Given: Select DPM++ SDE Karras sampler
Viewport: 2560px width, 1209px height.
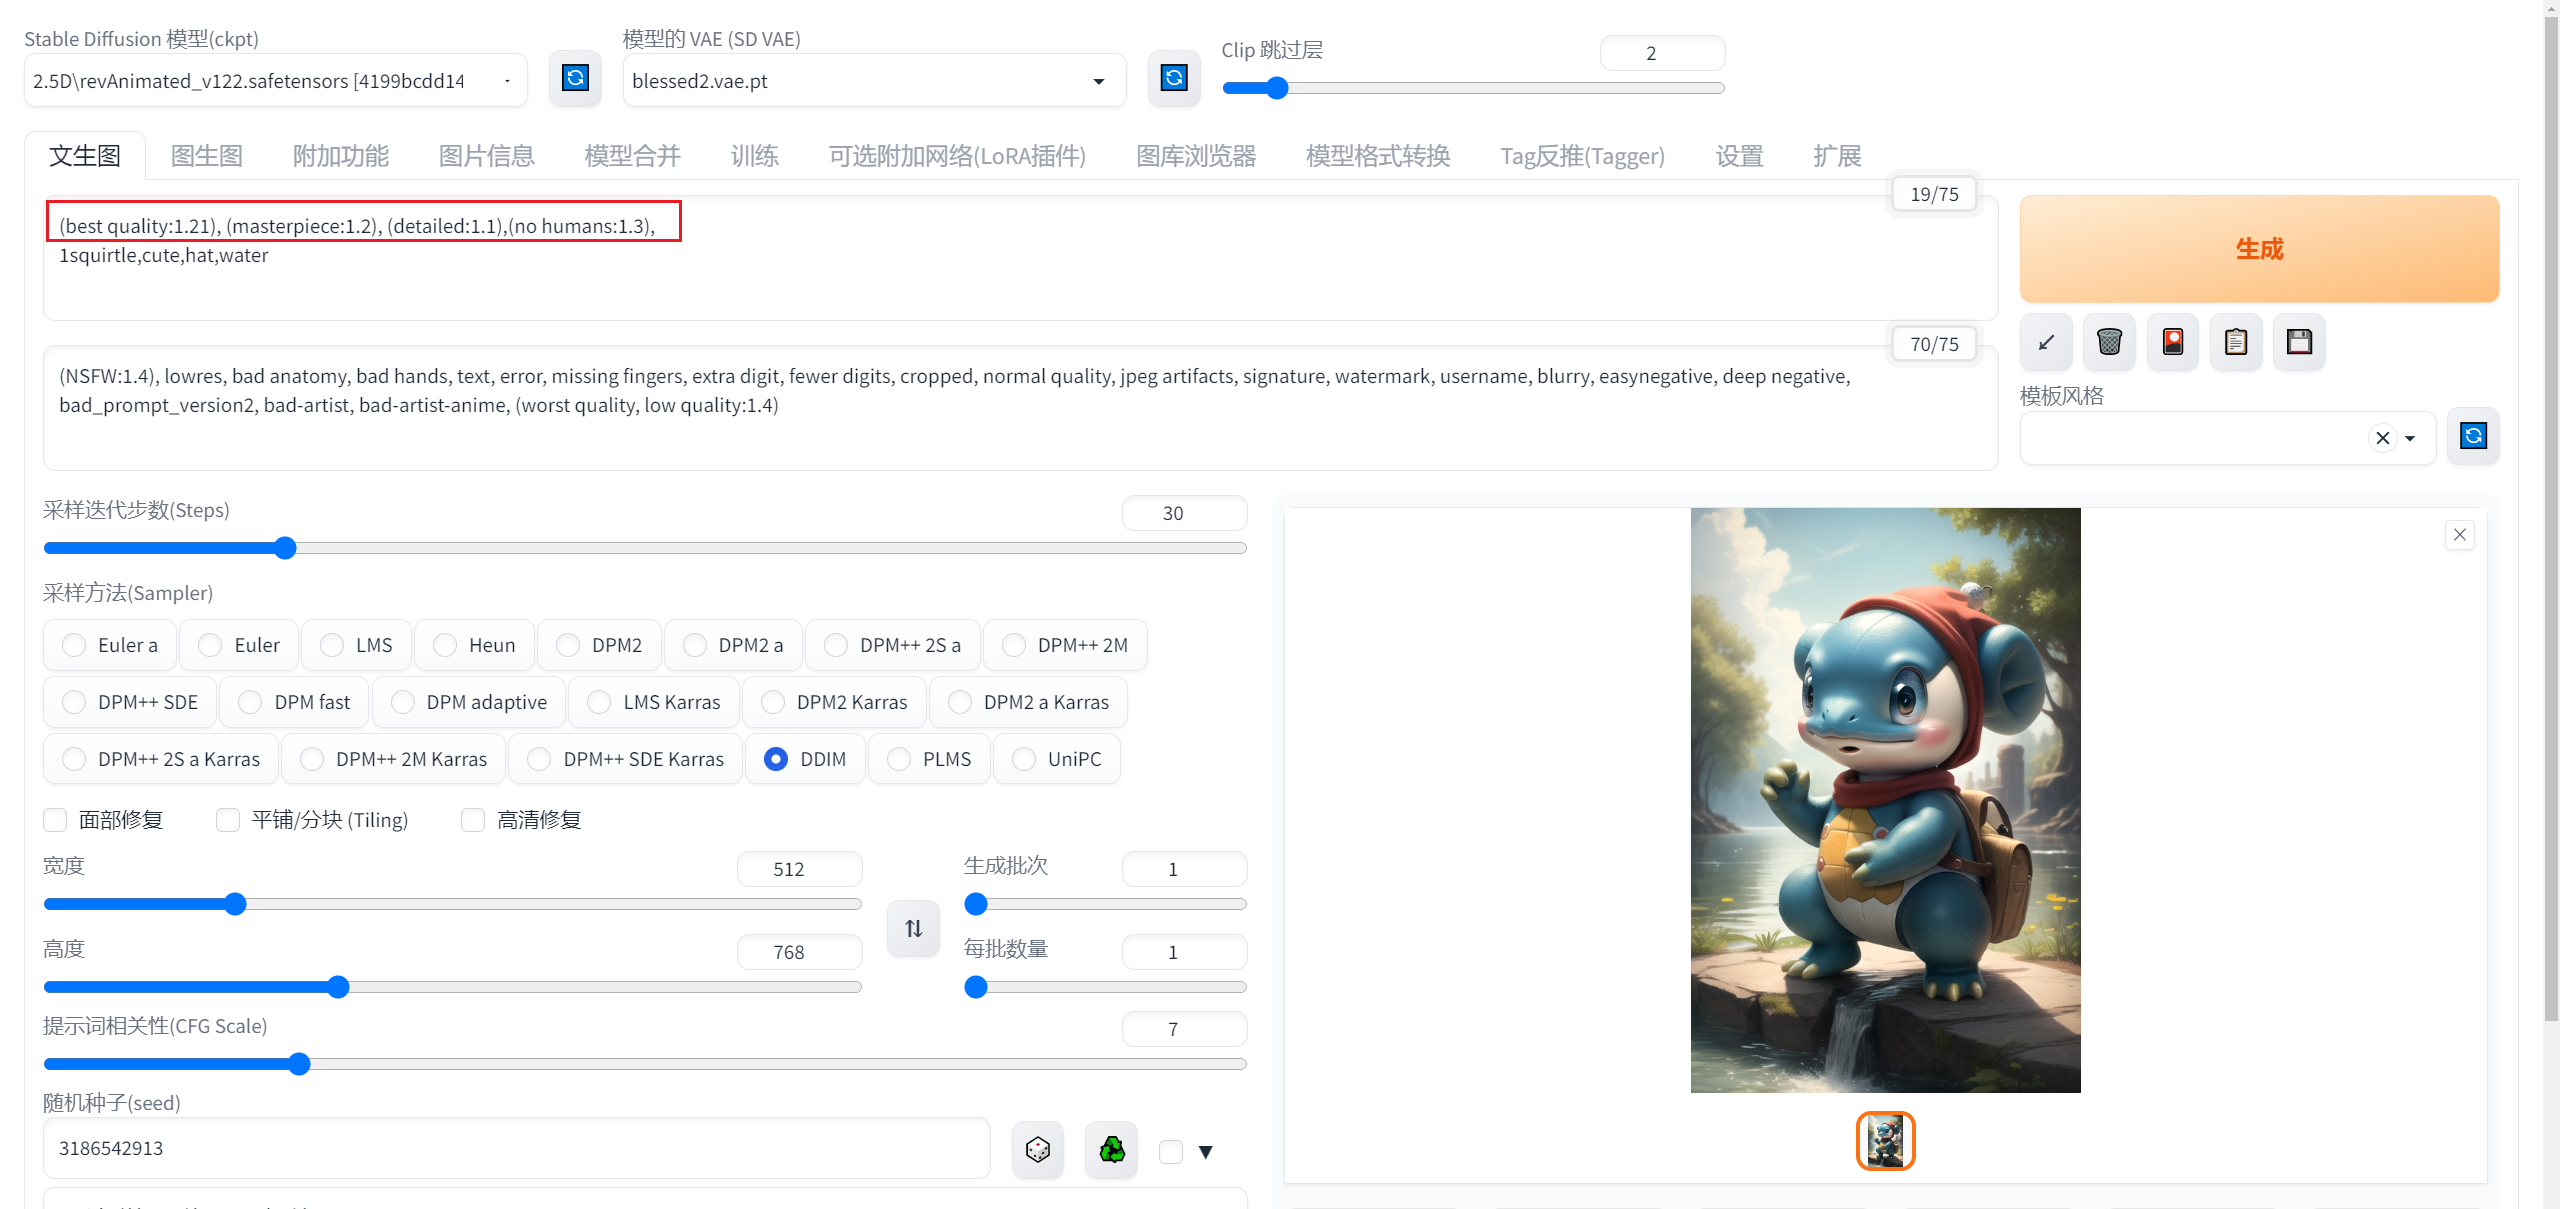Looking at the screenshot, I should point(626,759).
